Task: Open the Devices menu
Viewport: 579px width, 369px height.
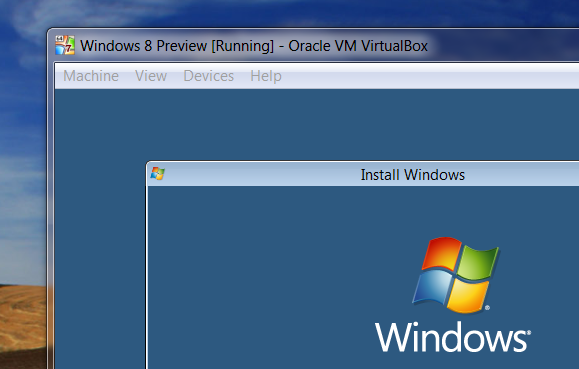Action: pyautogui.click(x=209, y=76)
